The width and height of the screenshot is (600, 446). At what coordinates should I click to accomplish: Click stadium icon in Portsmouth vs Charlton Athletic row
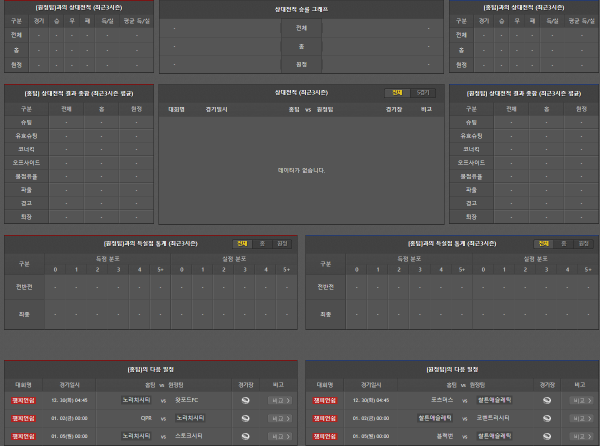[547, 400]
